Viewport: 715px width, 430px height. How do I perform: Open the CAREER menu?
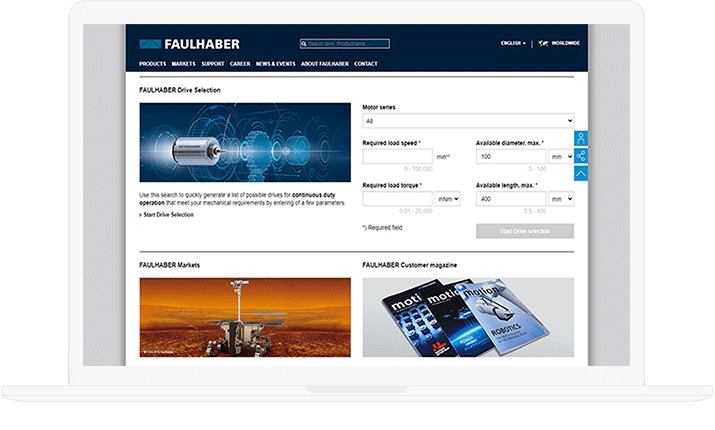pos(240,64)
